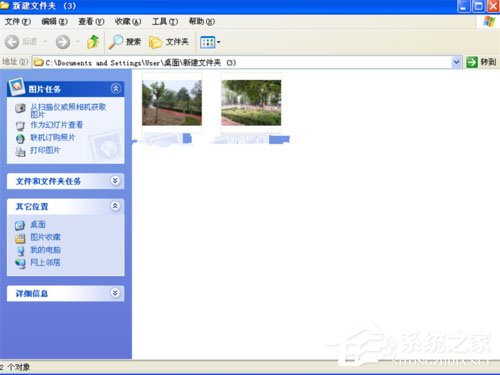This screenshot has height=375, width=500.
Task: Open 桌面 under other places
Action: (x=38, y=224)
